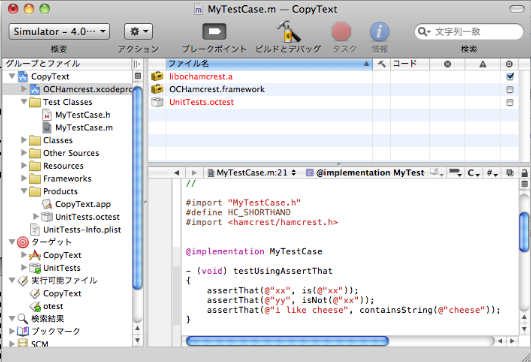Expand the Classes folder
This screenshot has width=531, height=362.
(x=24, y=140)
